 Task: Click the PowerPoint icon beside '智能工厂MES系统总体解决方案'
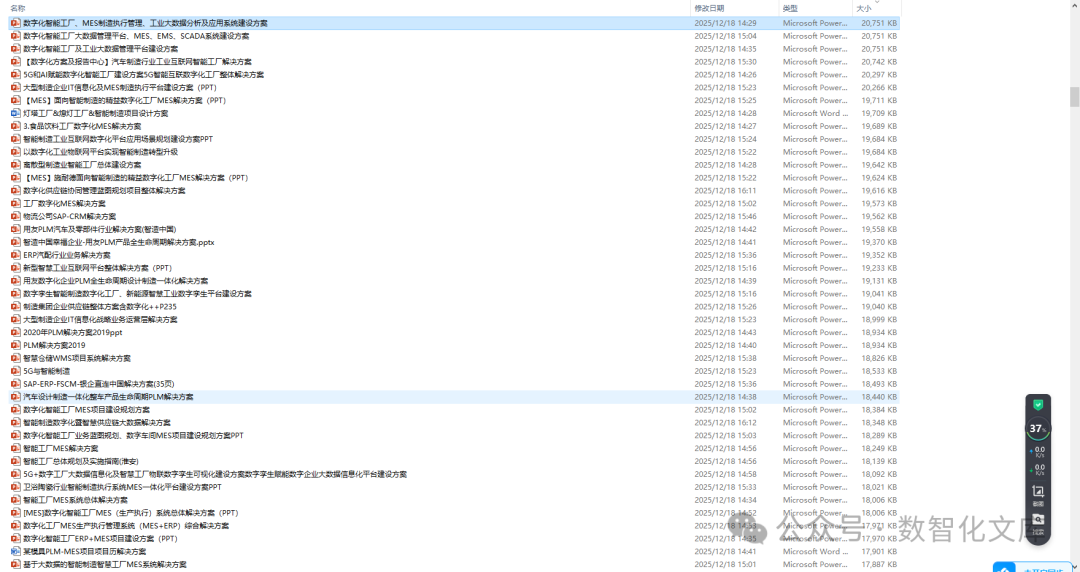[15, 500]
